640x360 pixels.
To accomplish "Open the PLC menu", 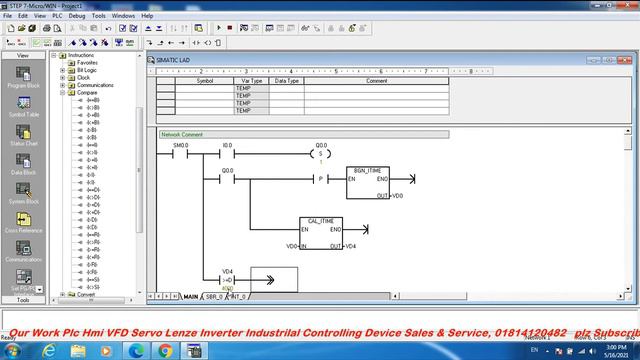I will coord(57,16).
